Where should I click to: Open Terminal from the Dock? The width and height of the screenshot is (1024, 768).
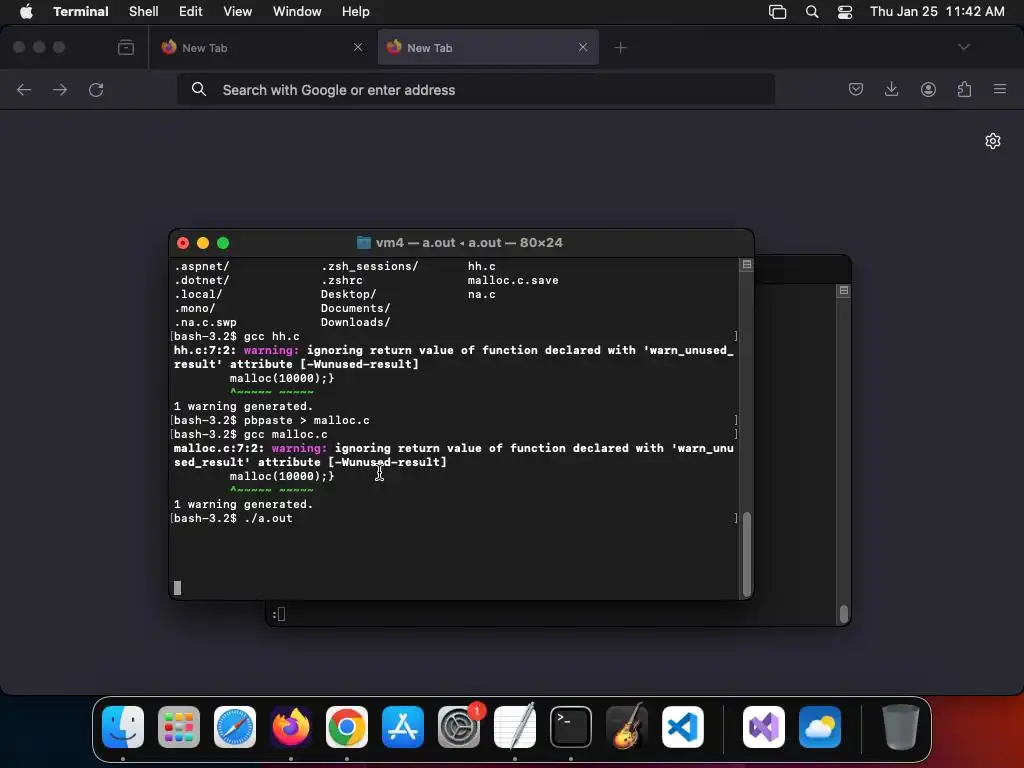tap(571, 727)
